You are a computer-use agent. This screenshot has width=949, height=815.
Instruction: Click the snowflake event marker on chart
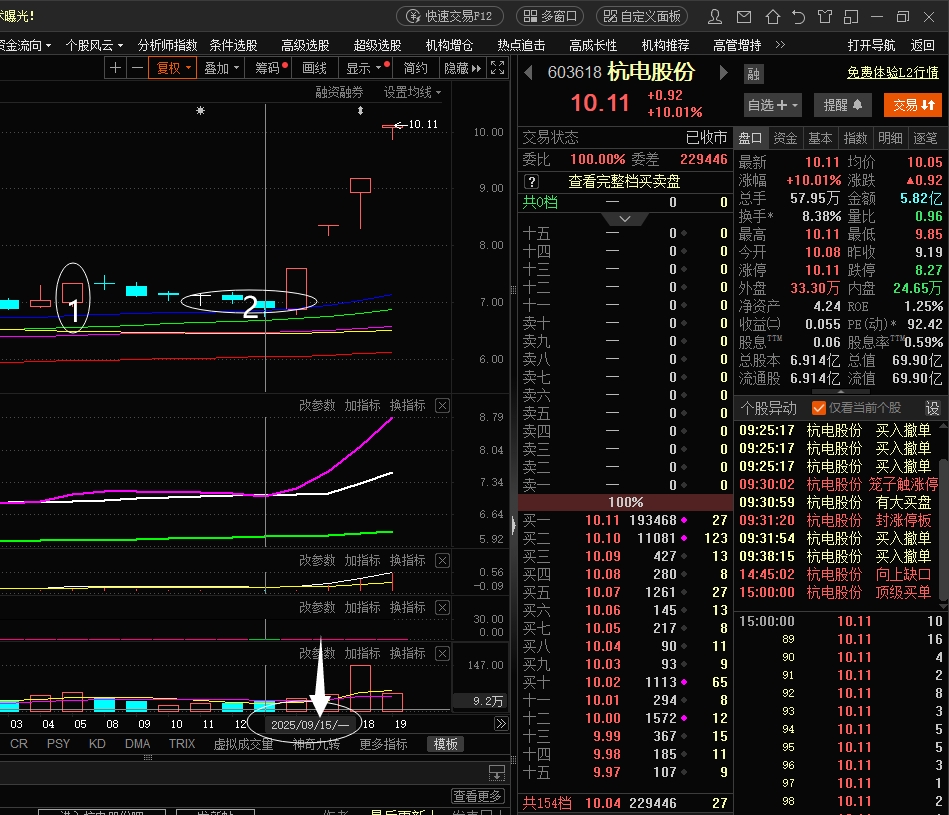(x=200, y=111)
